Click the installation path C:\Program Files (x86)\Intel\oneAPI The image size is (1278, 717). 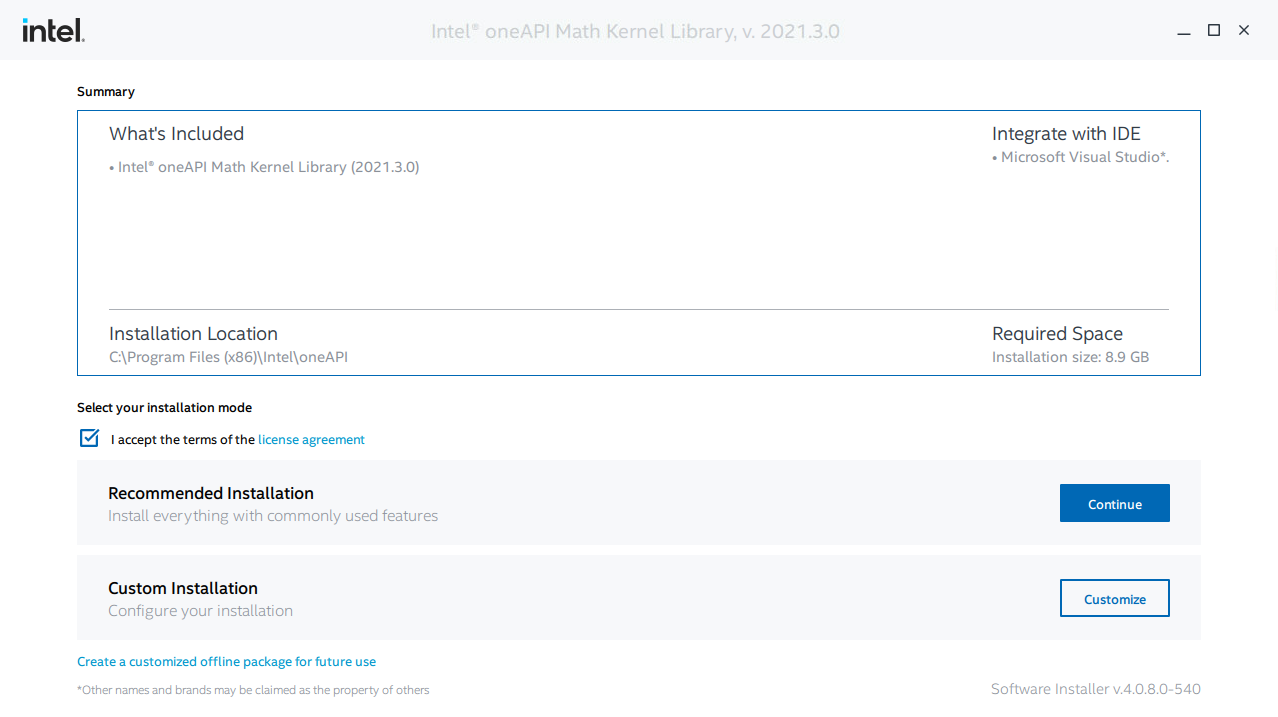pos(228,357)
